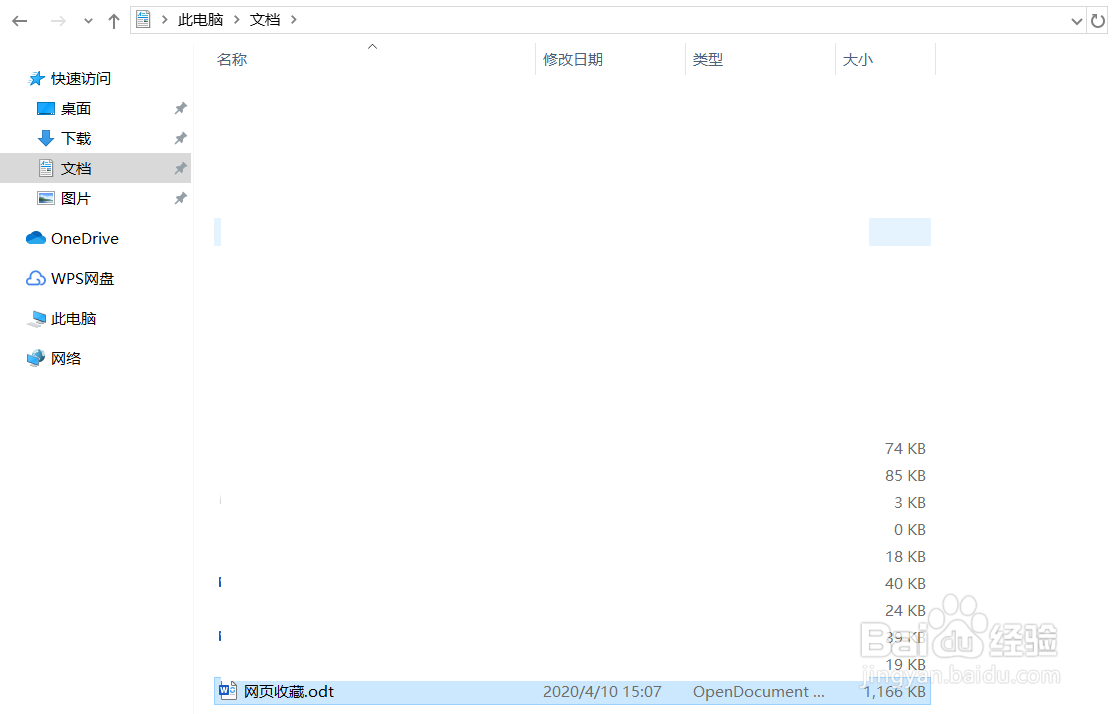This screenshot has width=1120, height=714.
Task: Toggle the 名称 column sort arrow
Action: tap(372, 45)
